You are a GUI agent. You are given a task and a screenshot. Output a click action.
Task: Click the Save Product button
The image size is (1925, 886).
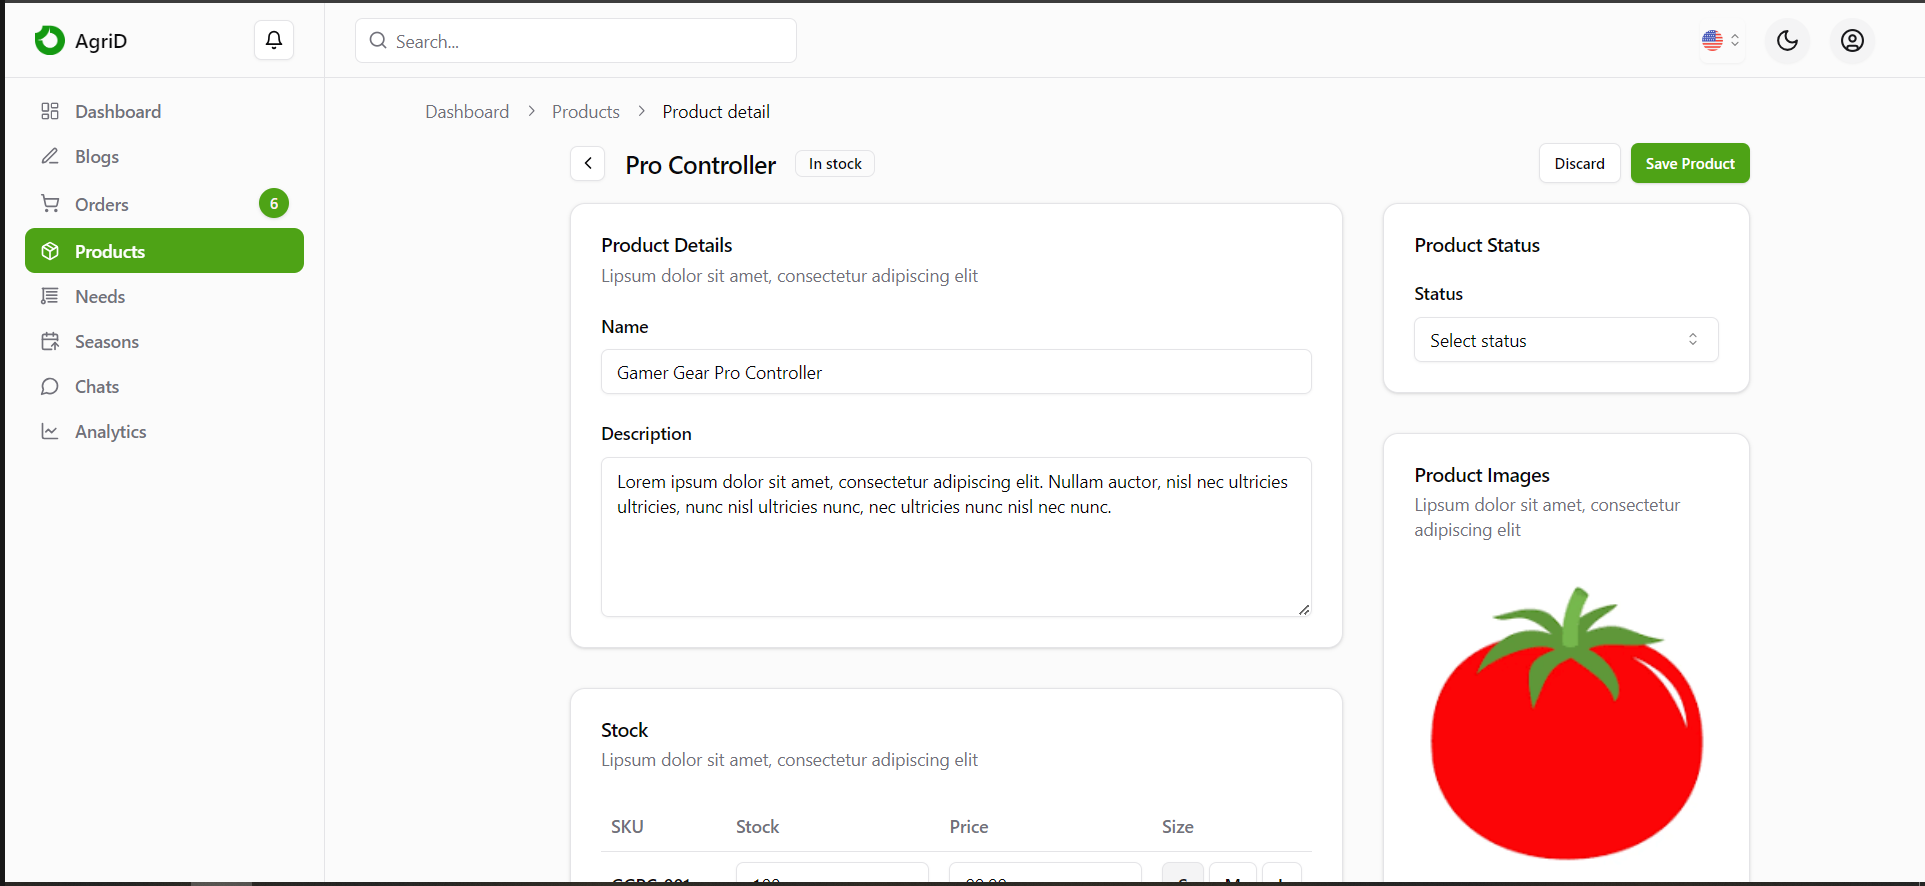click(1690, 163)
